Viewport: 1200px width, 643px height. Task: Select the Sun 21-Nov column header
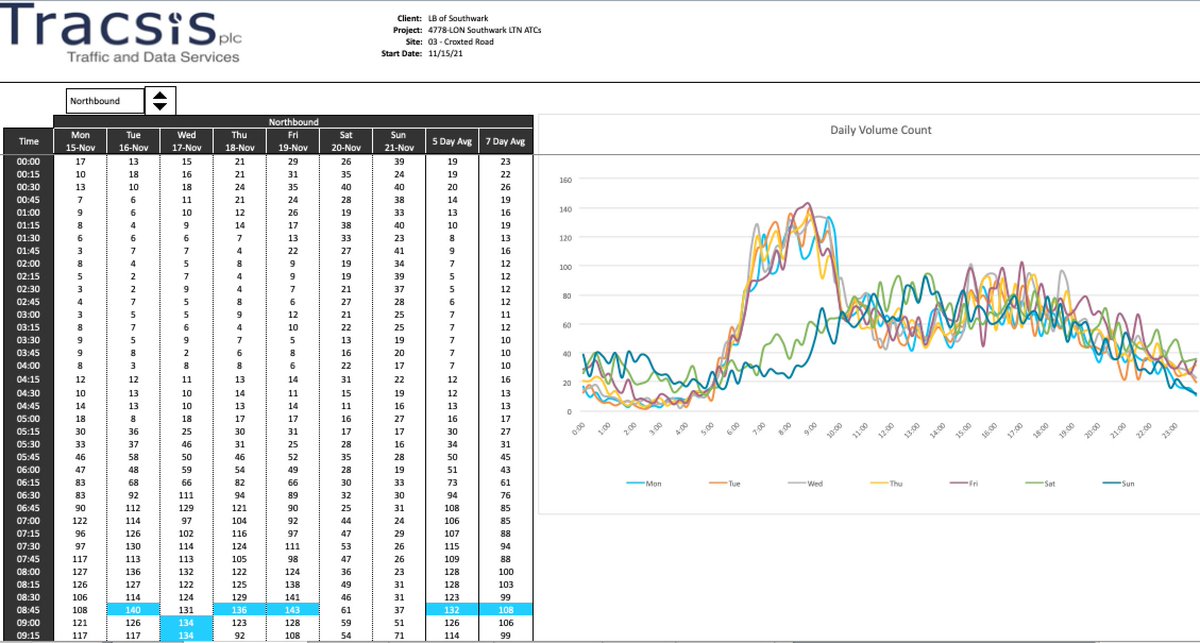[399, 141]
